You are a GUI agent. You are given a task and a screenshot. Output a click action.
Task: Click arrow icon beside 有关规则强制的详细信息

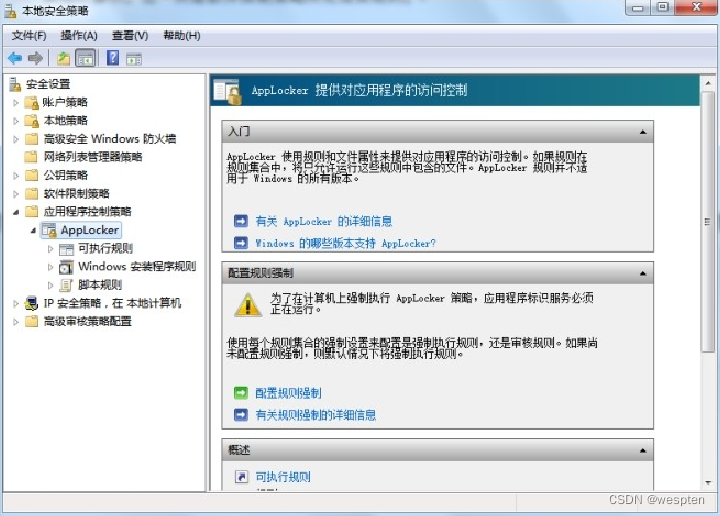tap(241, 415)
